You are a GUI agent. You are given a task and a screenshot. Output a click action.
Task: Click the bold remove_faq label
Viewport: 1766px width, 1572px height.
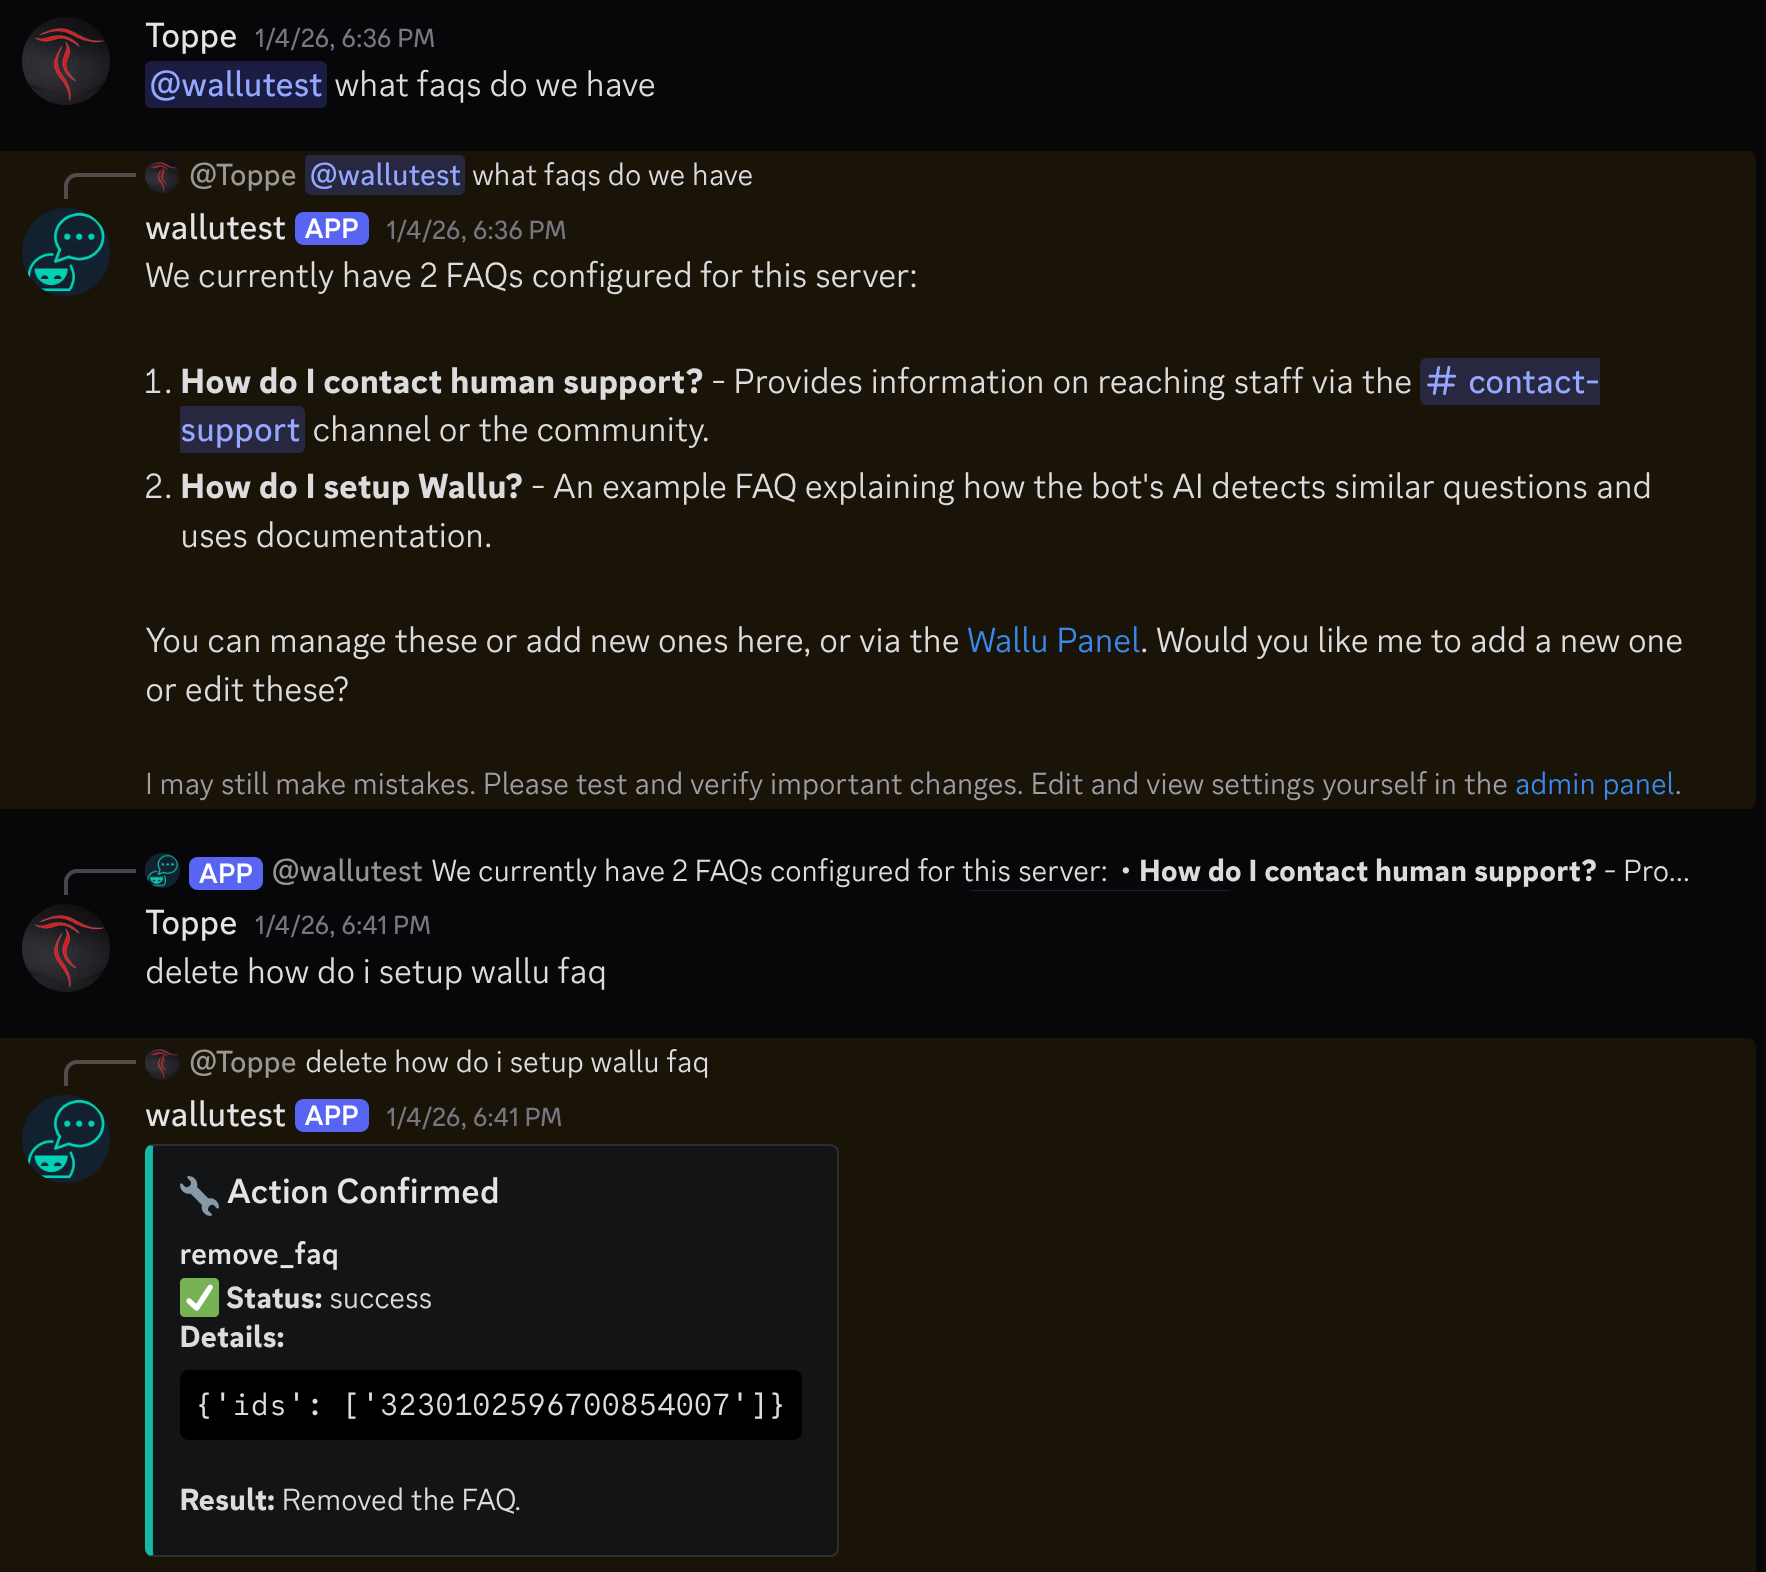(259, 1253)
